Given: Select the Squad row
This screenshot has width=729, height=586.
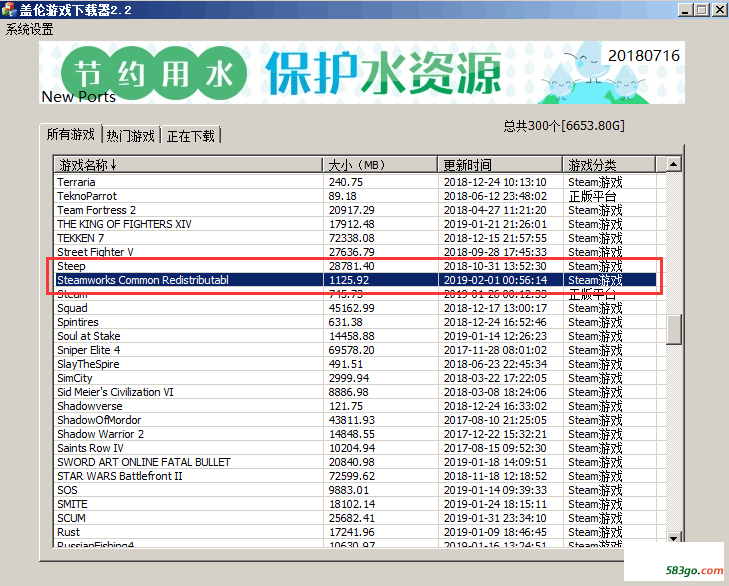Looking at the screenshot, I should (355, 308).
